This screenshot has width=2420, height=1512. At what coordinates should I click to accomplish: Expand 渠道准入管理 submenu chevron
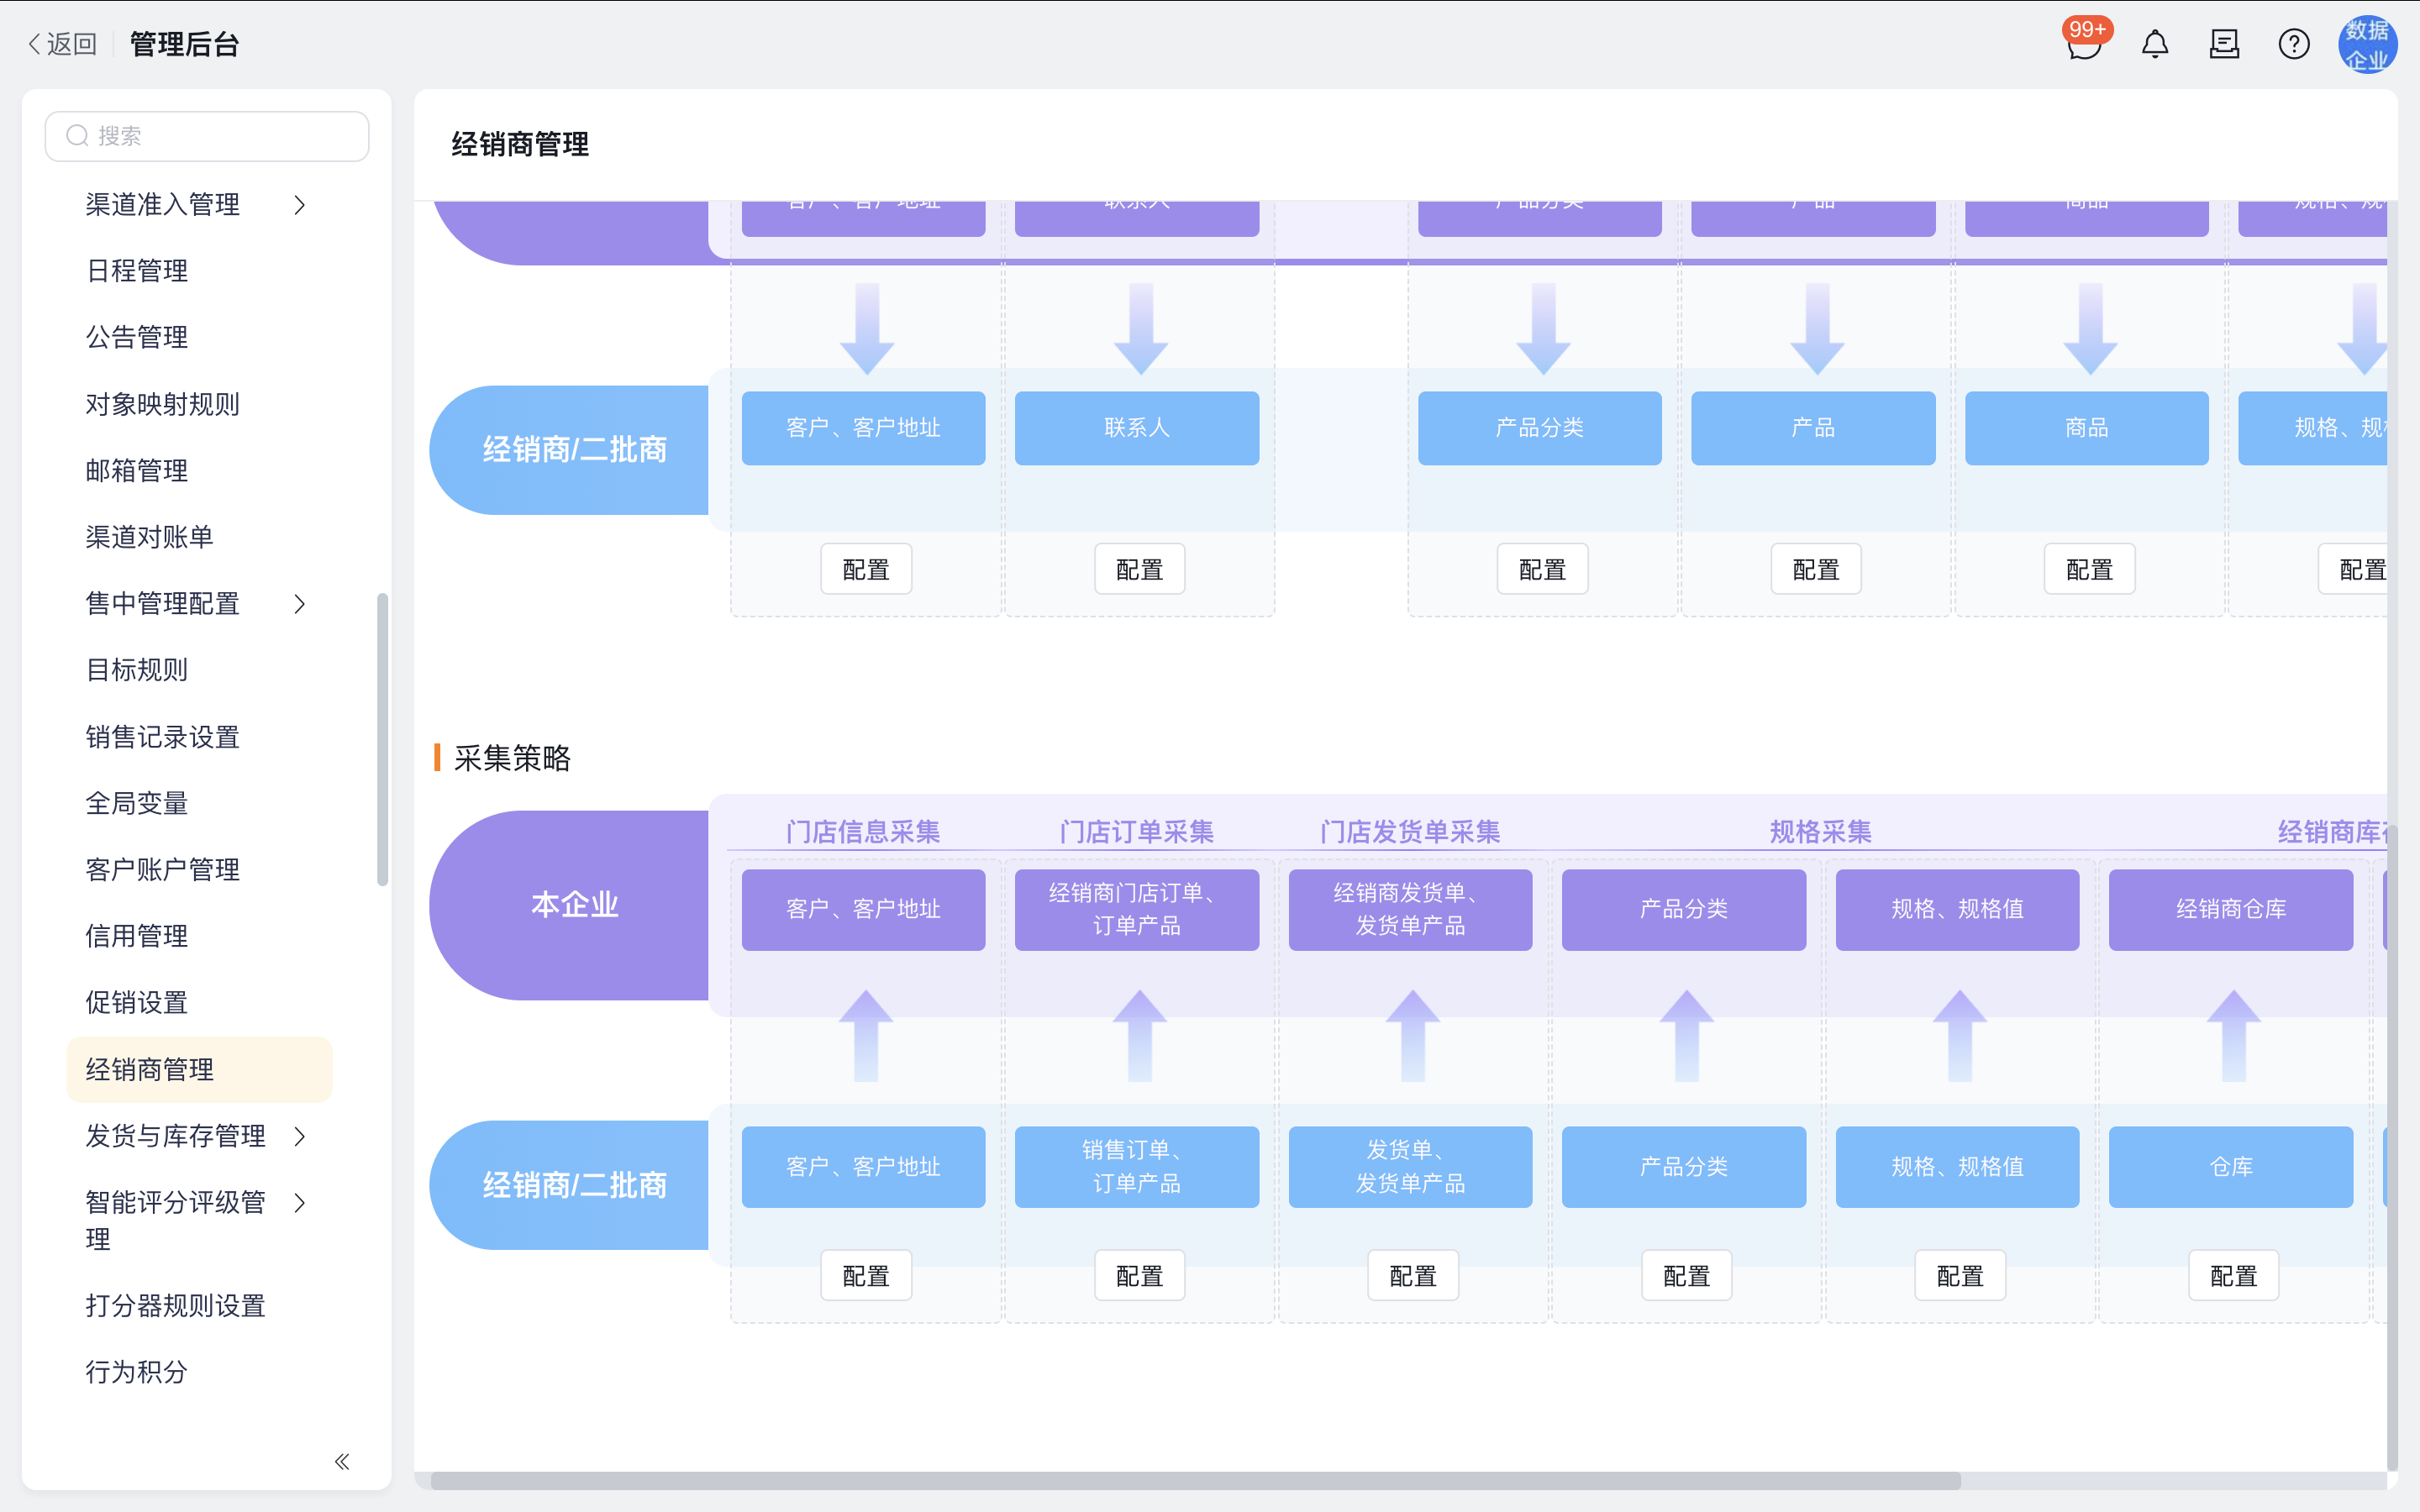(x=299, y=205)
